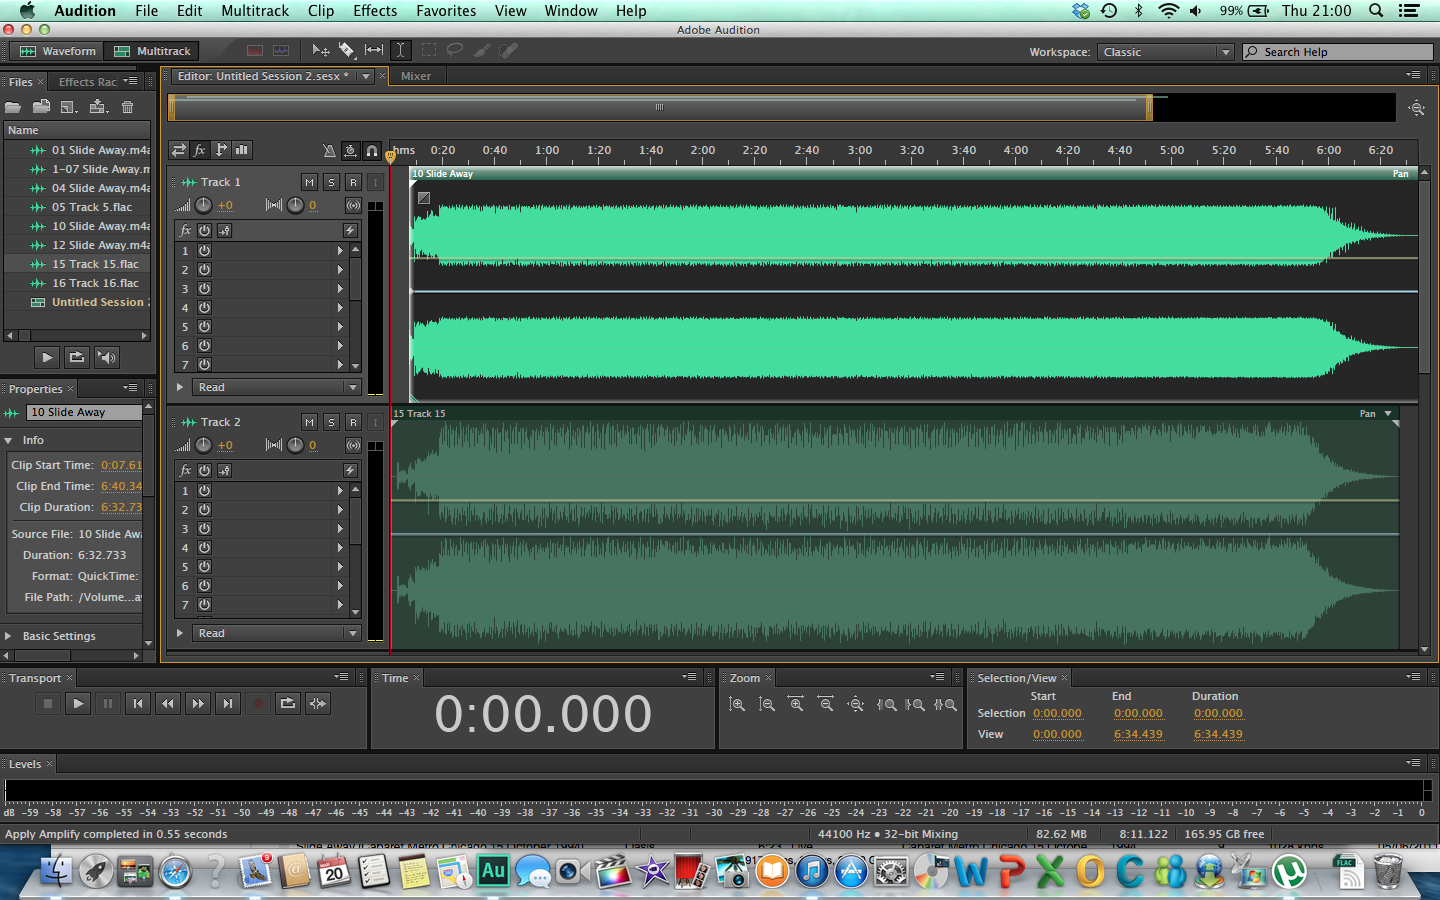Select the Time Selection tool

pyautogui.click(x=400, y=50)
